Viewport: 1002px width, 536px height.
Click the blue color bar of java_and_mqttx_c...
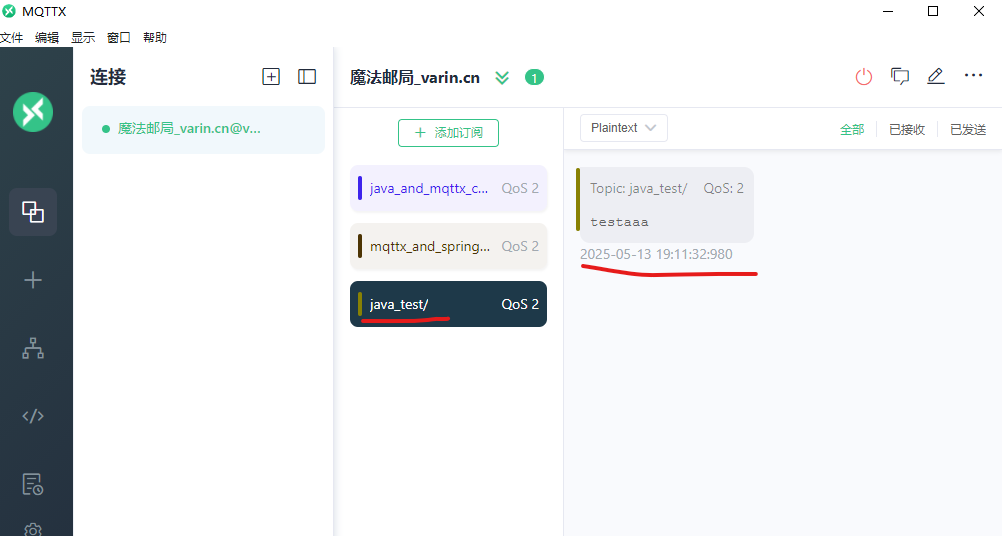click(360, 188)
